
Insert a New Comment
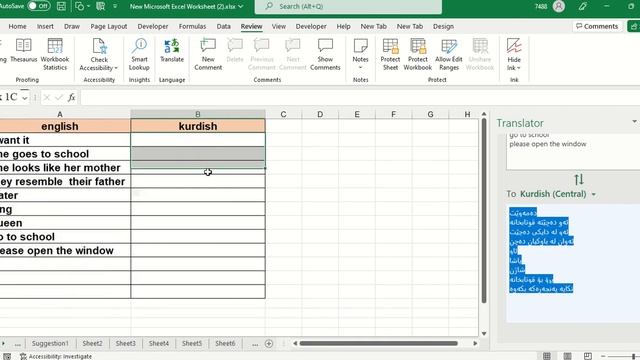(208, 54)
